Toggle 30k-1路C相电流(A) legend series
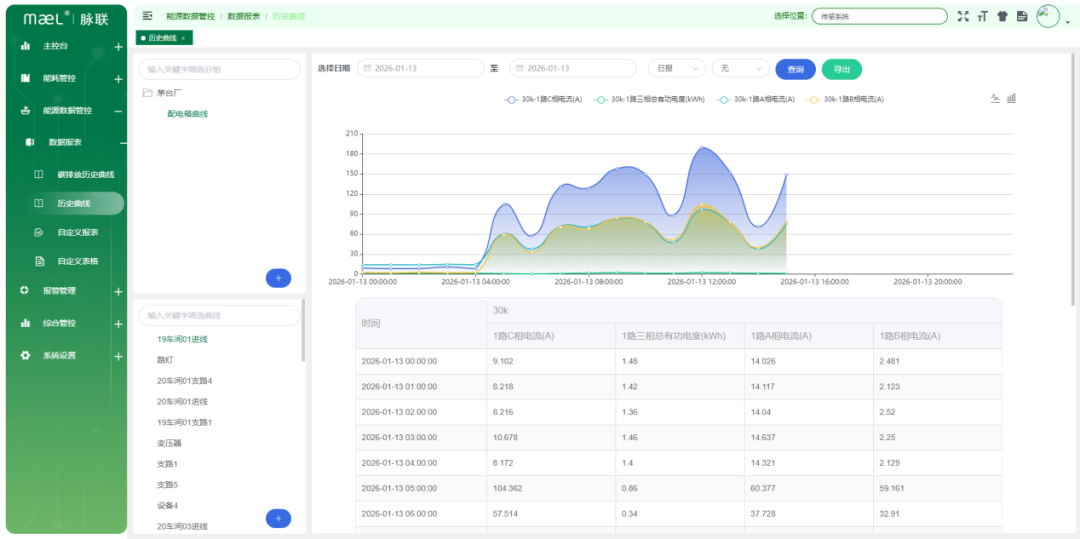Image resolution: width=1080 pixels, height=539 pixels. (543, 99)
